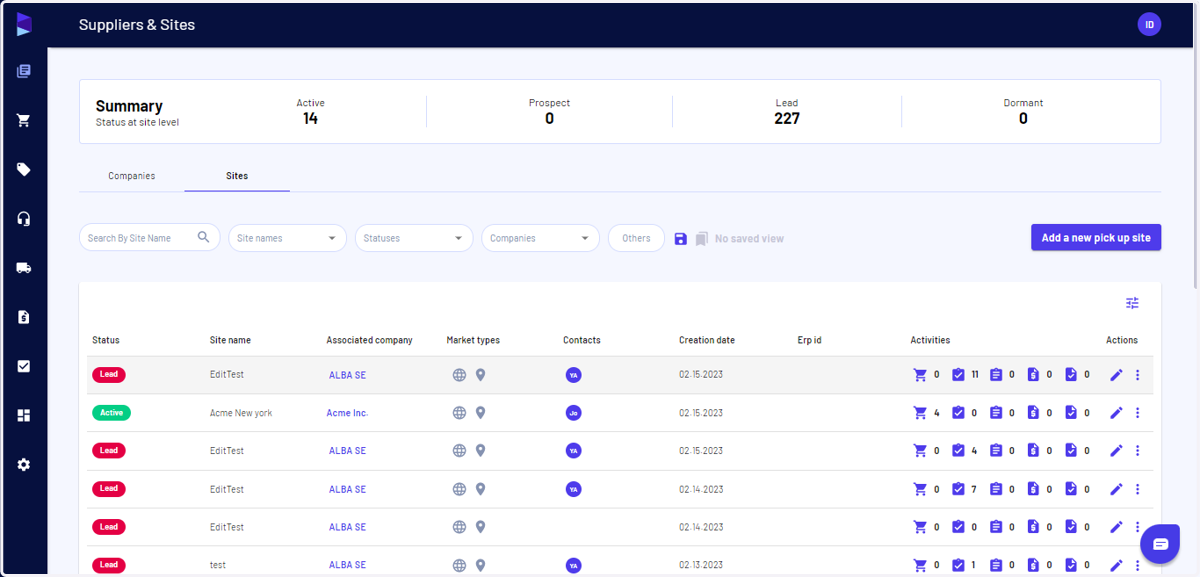Open the delivery truck section in sidebar

click(24, 267)
